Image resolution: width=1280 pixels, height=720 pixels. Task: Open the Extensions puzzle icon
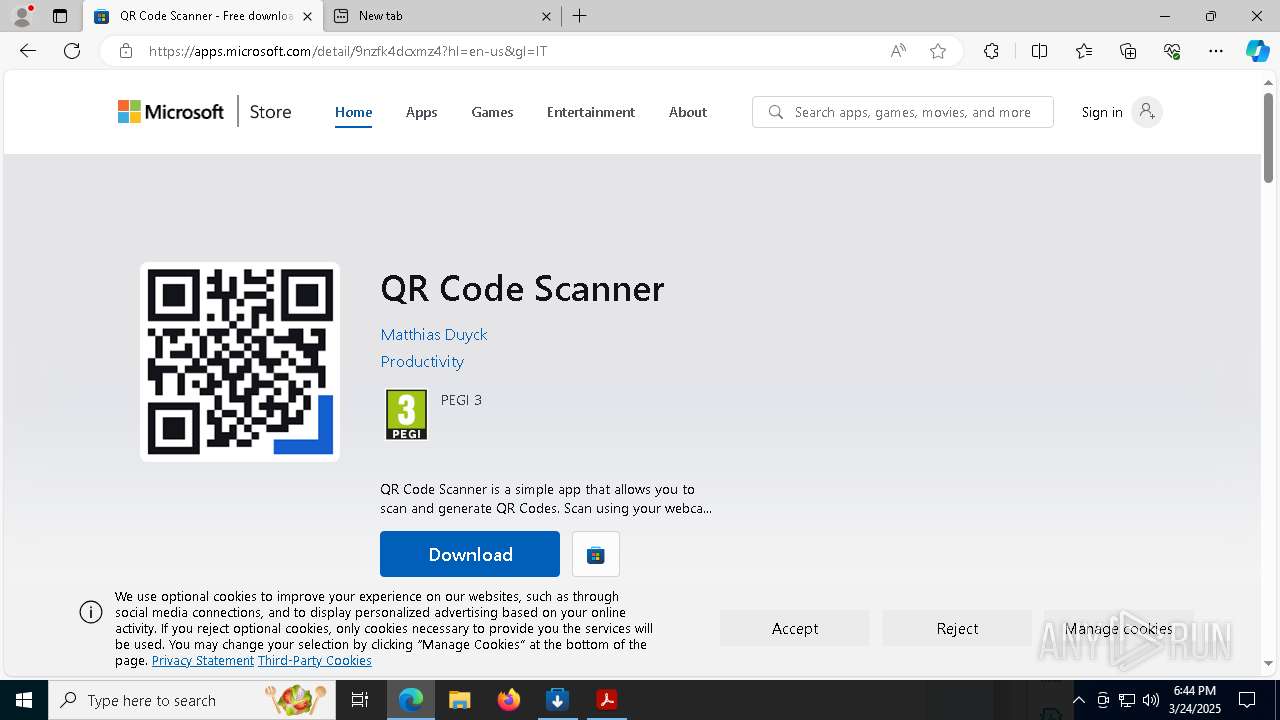(x=991, y=51)
